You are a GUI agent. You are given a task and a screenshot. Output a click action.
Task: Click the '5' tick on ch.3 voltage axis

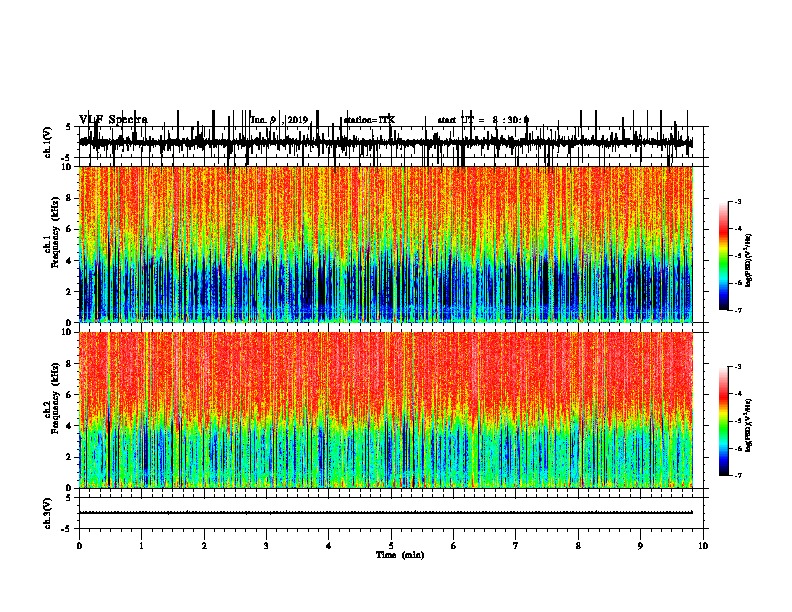coord(69,498)
